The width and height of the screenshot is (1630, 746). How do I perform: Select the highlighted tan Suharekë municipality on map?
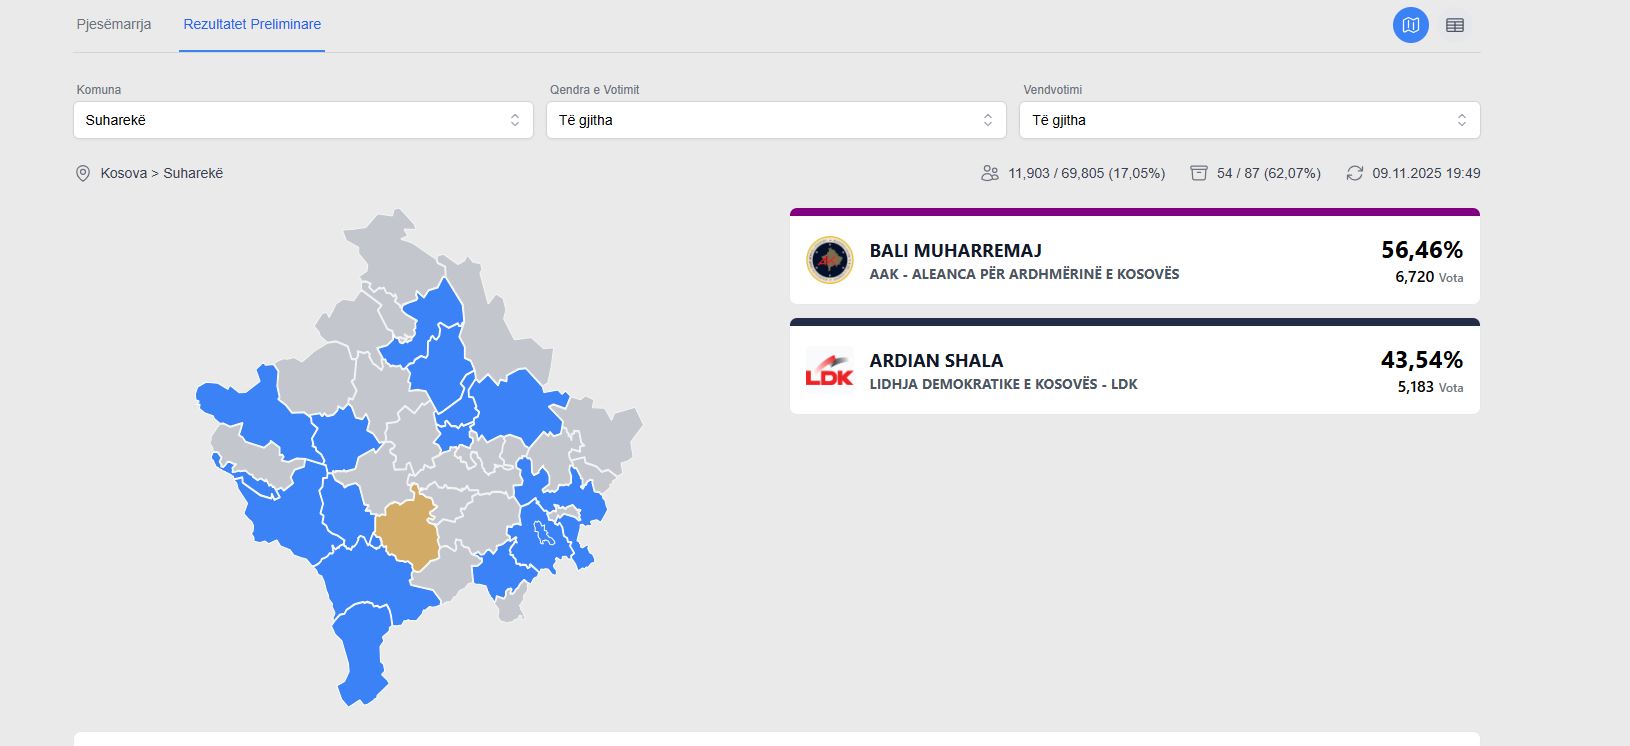click(410, 535)
